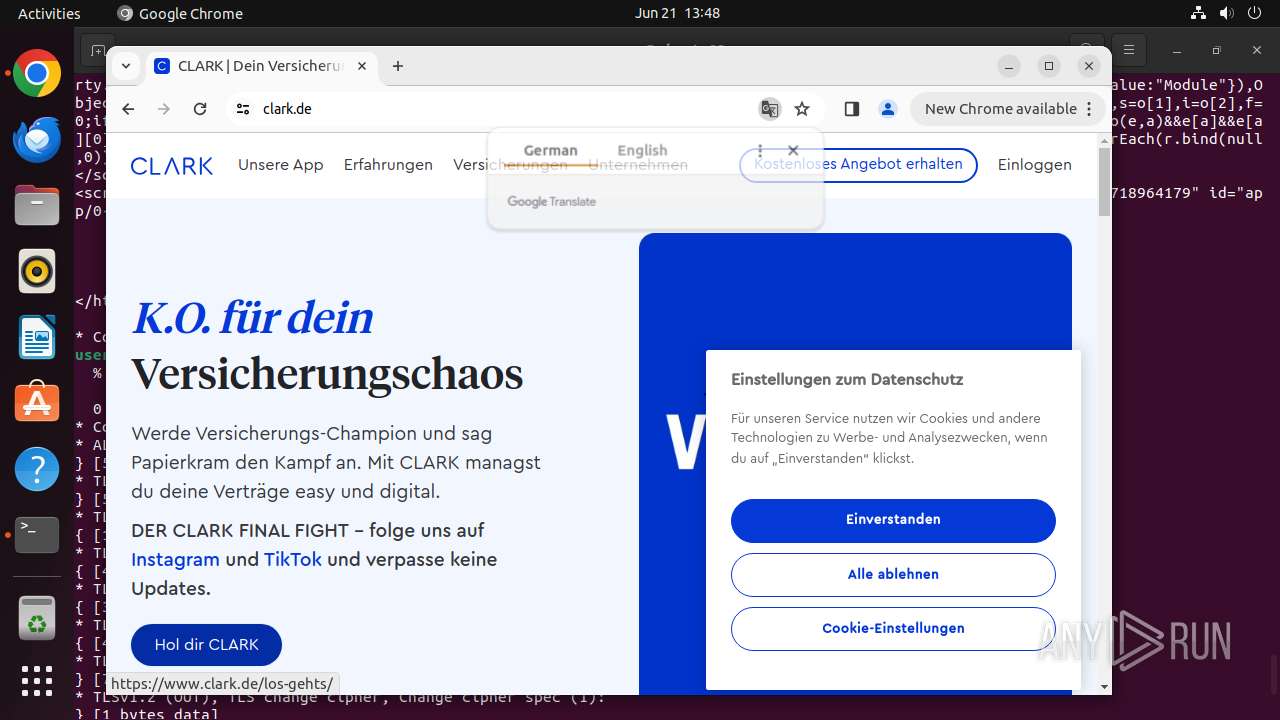1280x720 pixels.
Task: Select the CLARK browser tab
Action: pos(262,66)
